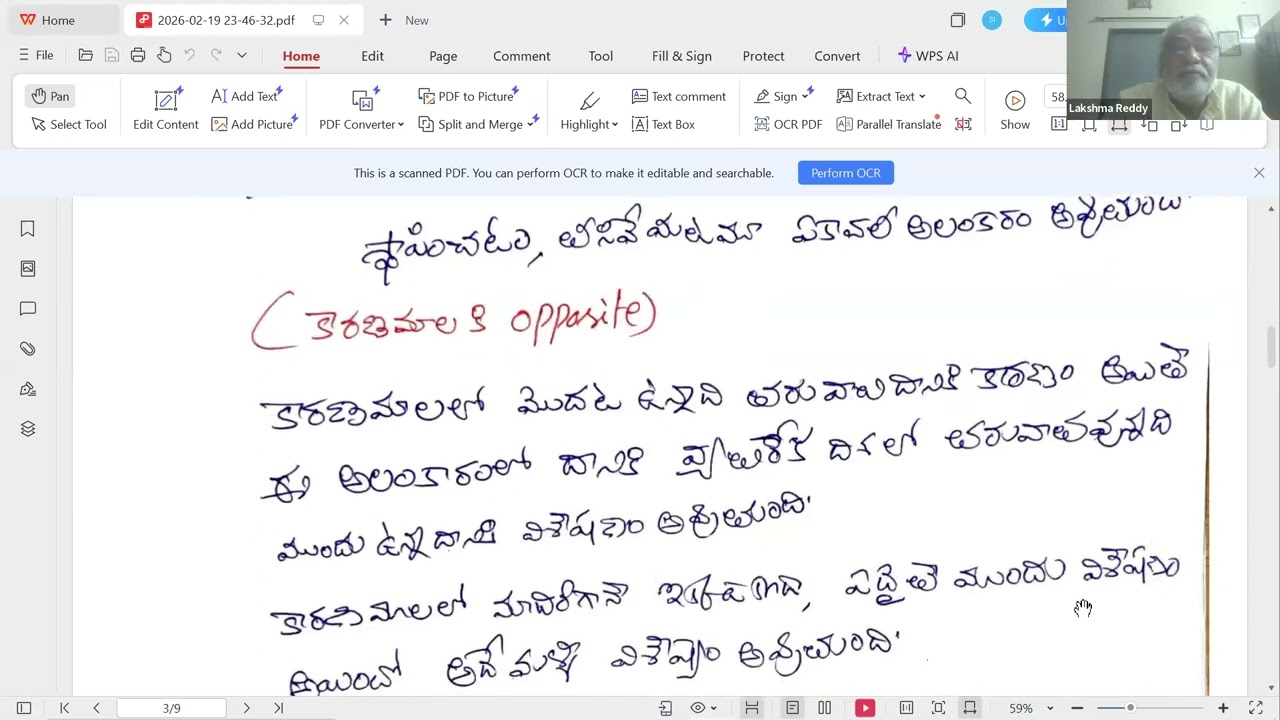Click the zoom slider handle
The image size is (1280, 720).
[x=1130, y=708]
